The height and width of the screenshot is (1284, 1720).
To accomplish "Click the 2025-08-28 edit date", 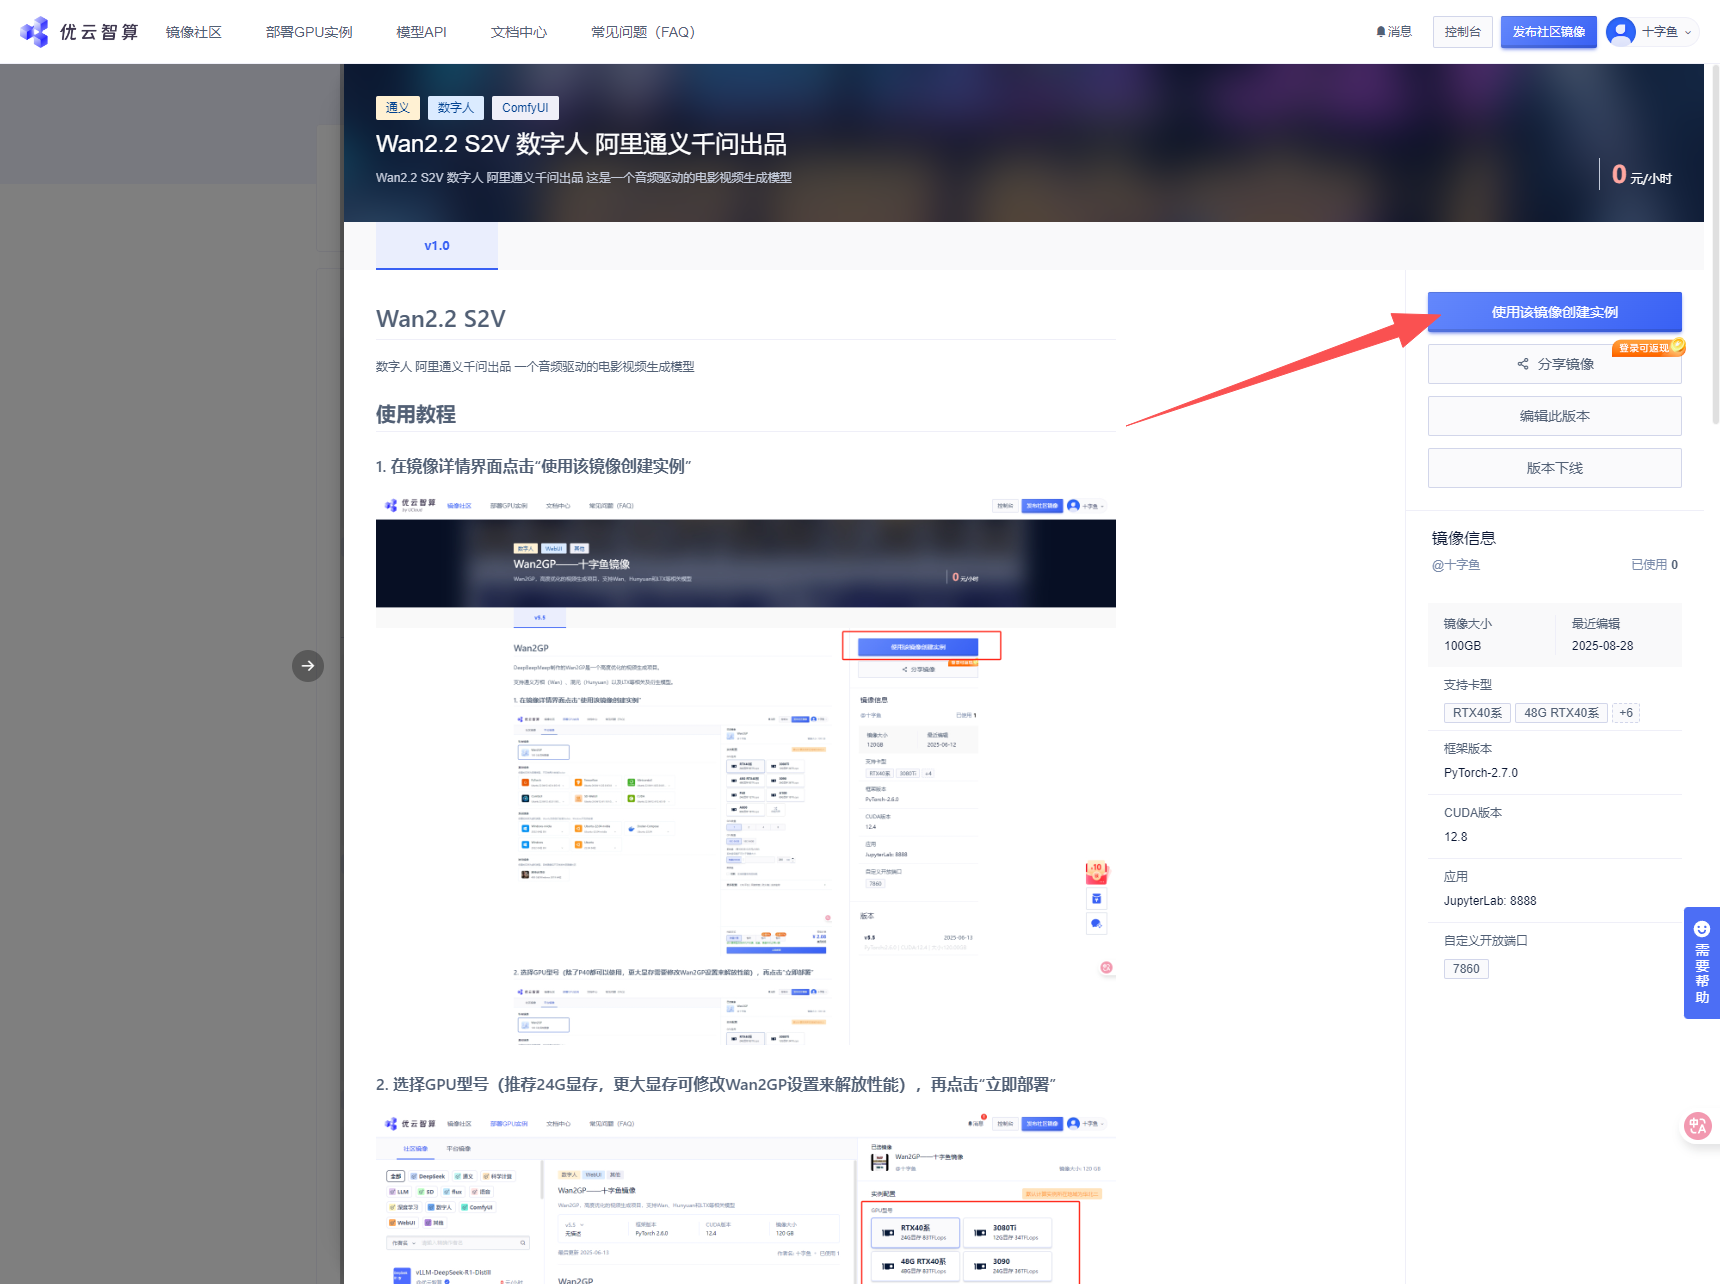I will point(1603,646).
